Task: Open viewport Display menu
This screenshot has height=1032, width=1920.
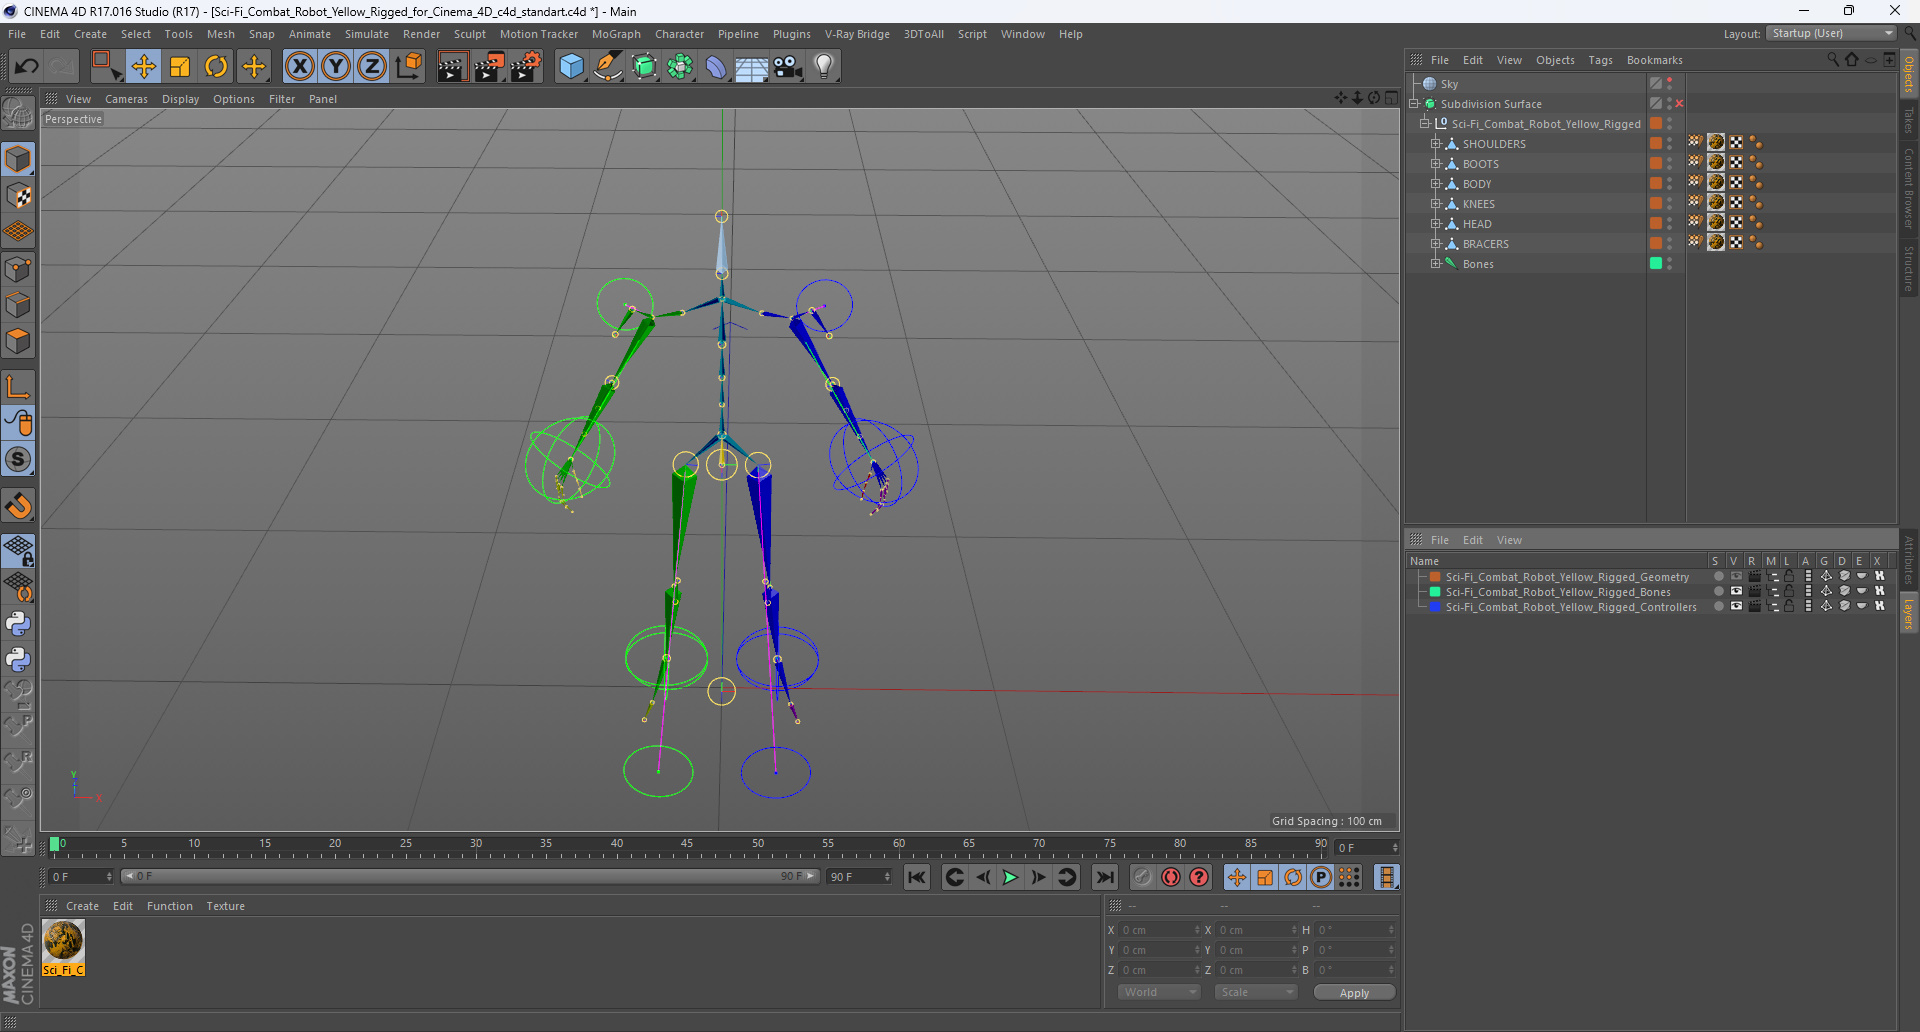Action: (180, 99)
